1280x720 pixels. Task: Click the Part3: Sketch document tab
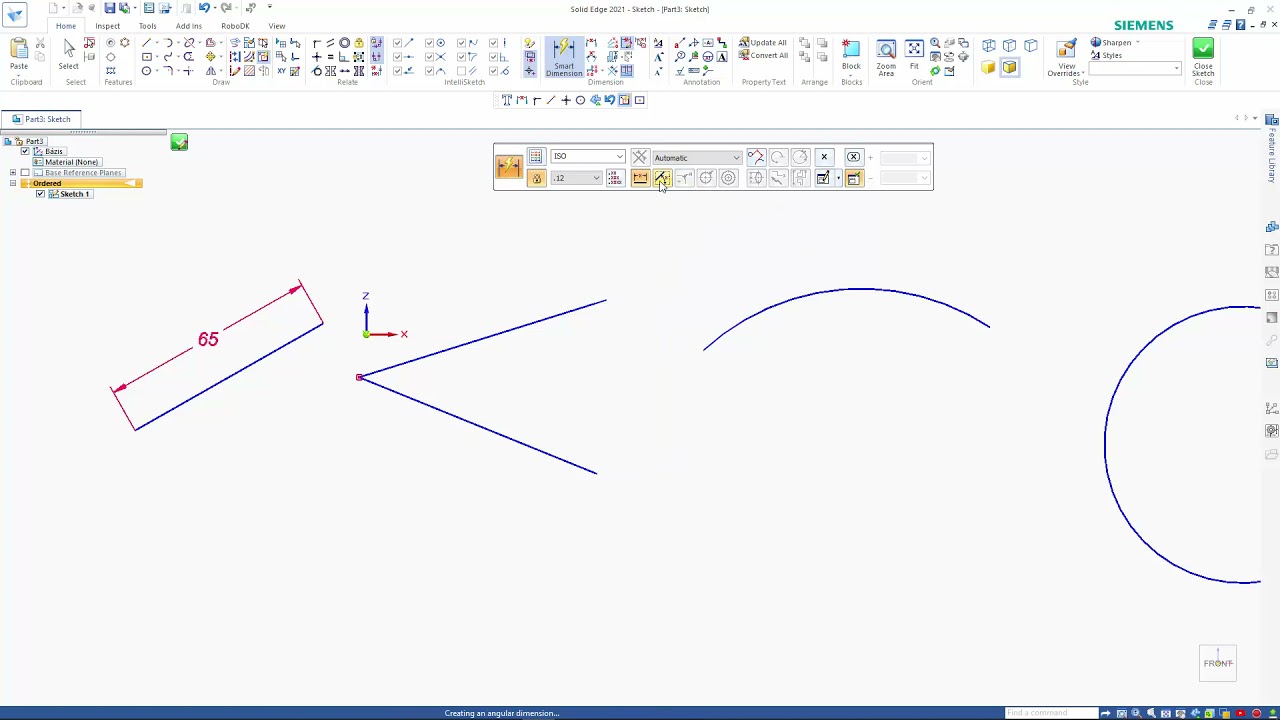point(41,119)
